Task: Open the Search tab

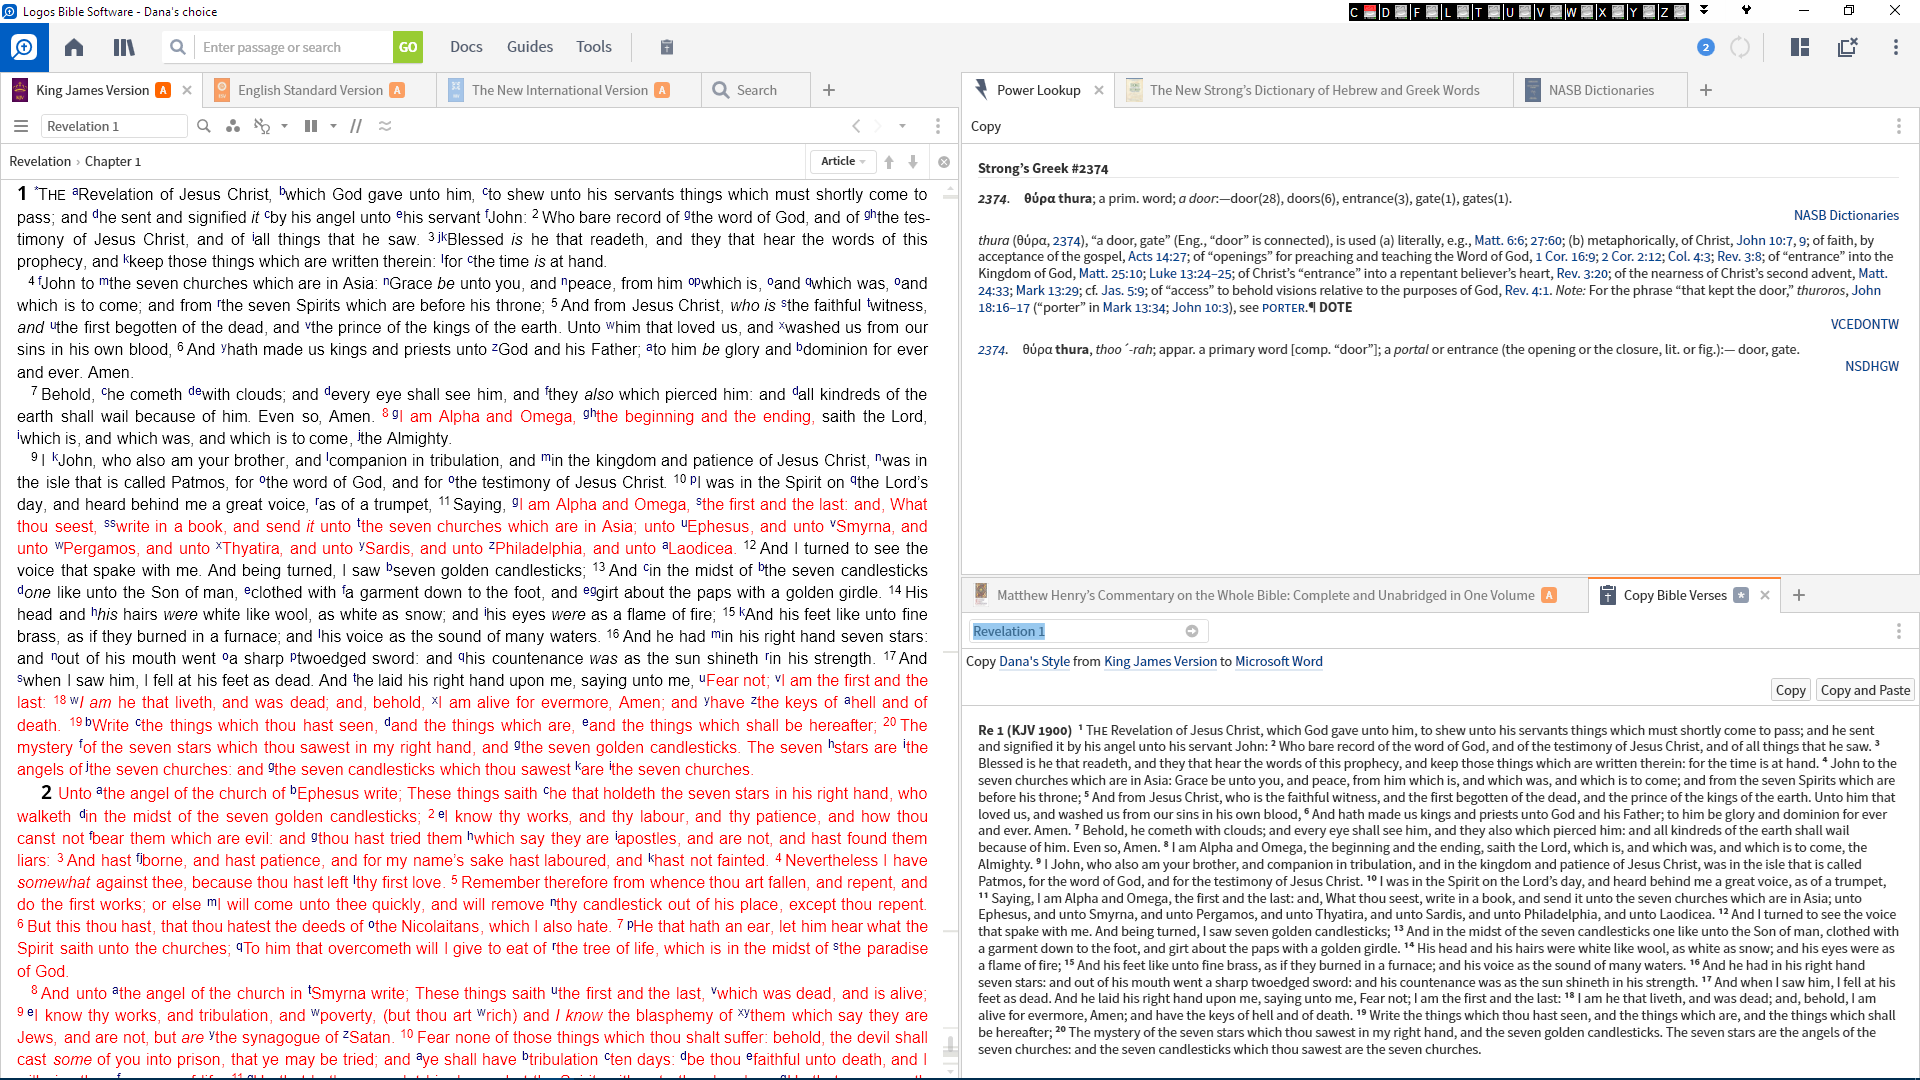Action: (x=756, y=90)
